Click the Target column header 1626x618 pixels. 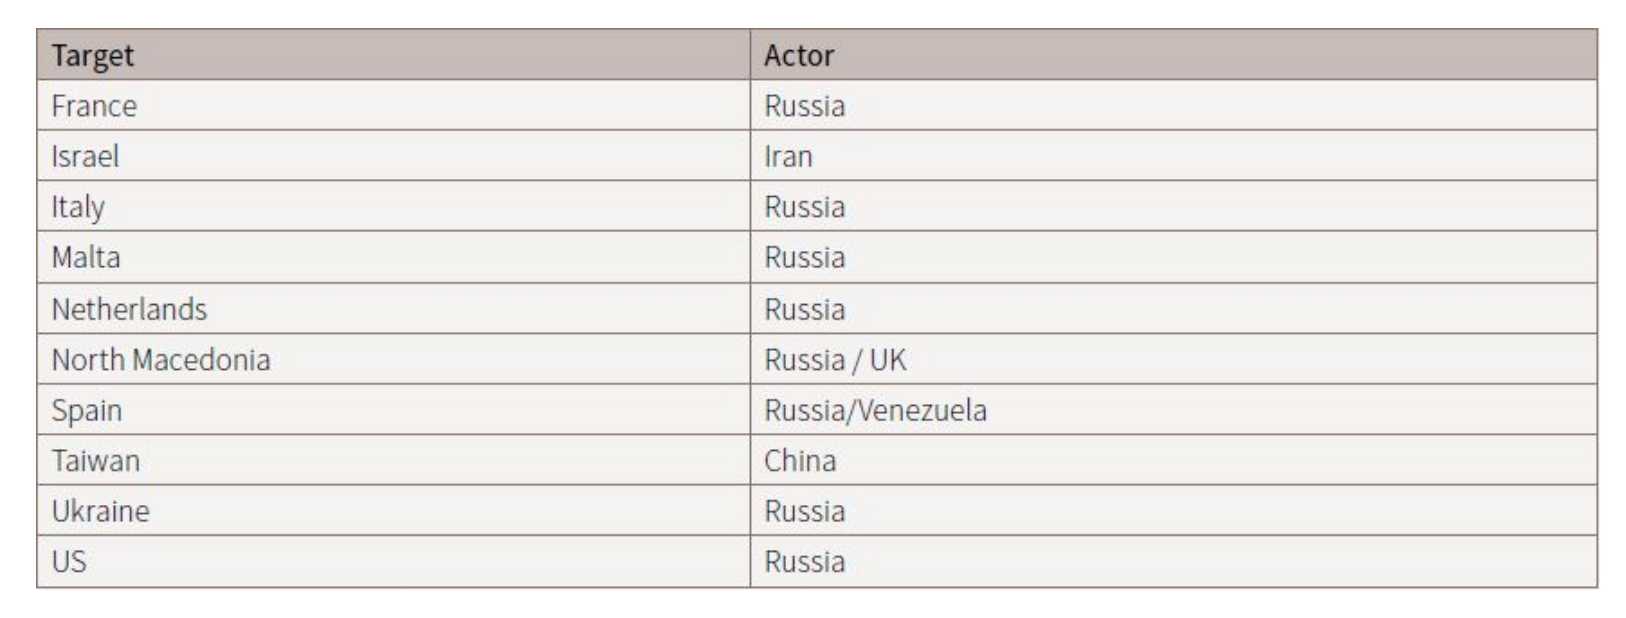coord(92,55)
